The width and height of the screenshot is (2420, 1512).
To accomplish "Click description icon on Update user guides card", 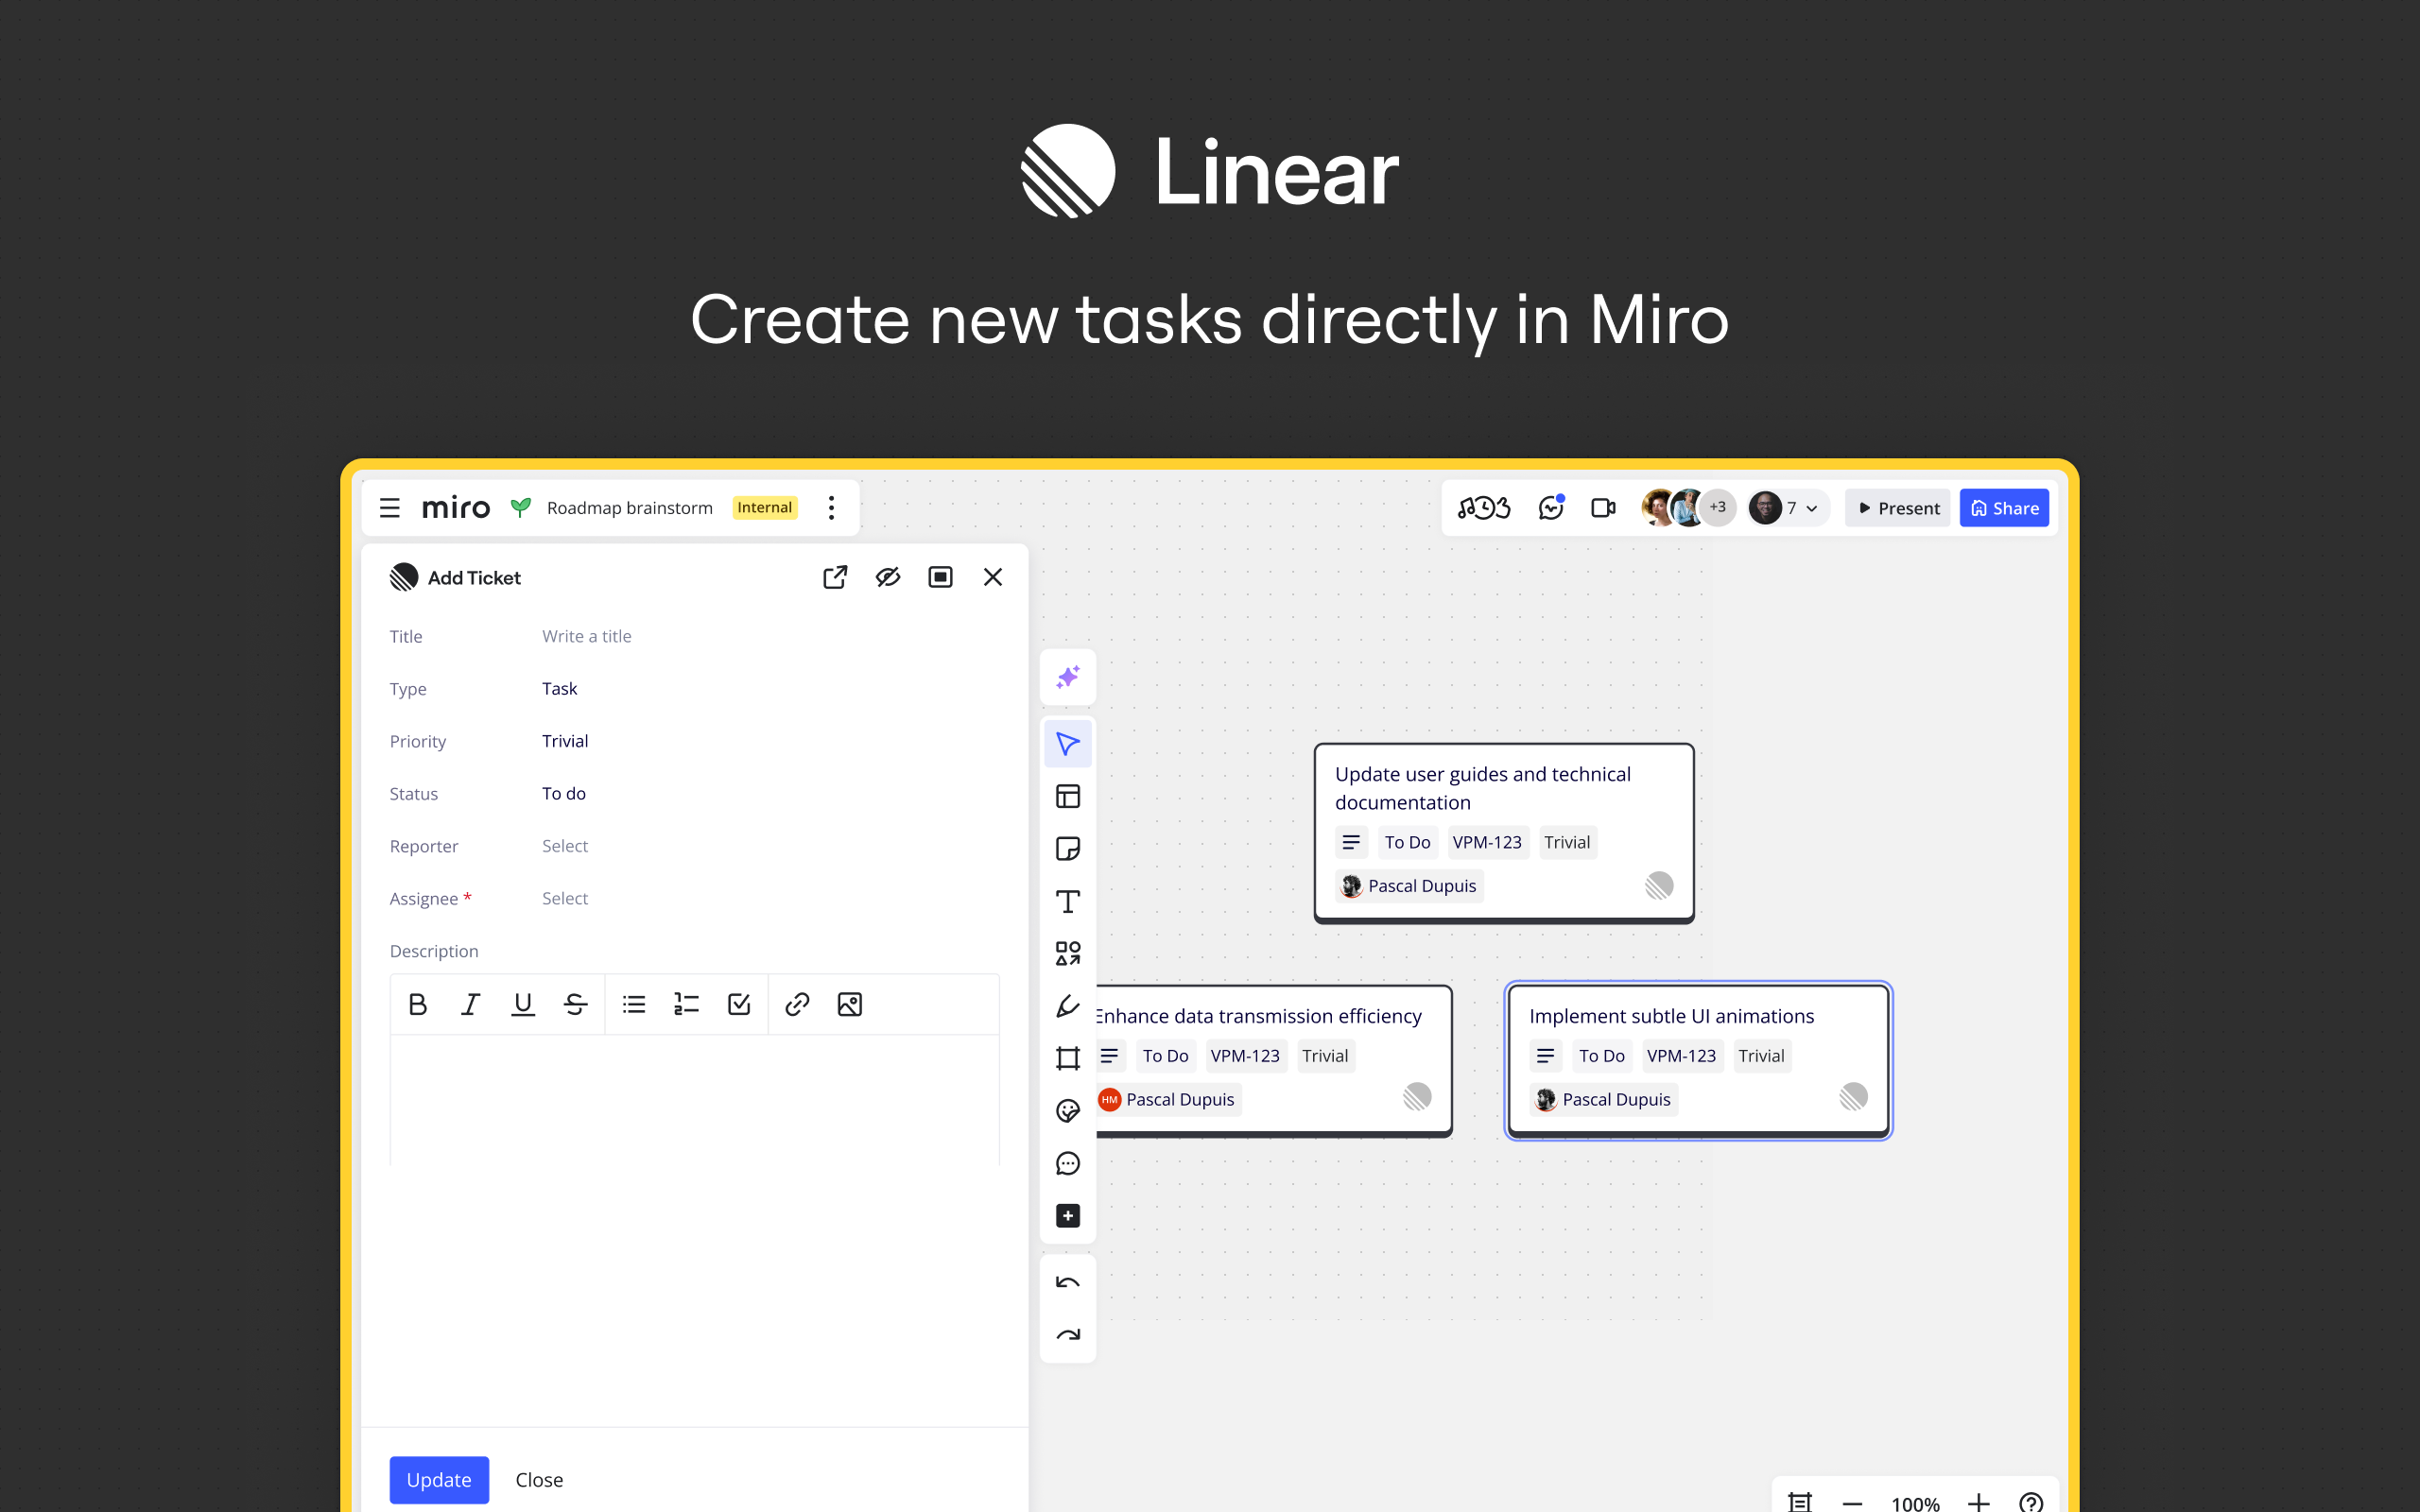I will click(1351, 842).
